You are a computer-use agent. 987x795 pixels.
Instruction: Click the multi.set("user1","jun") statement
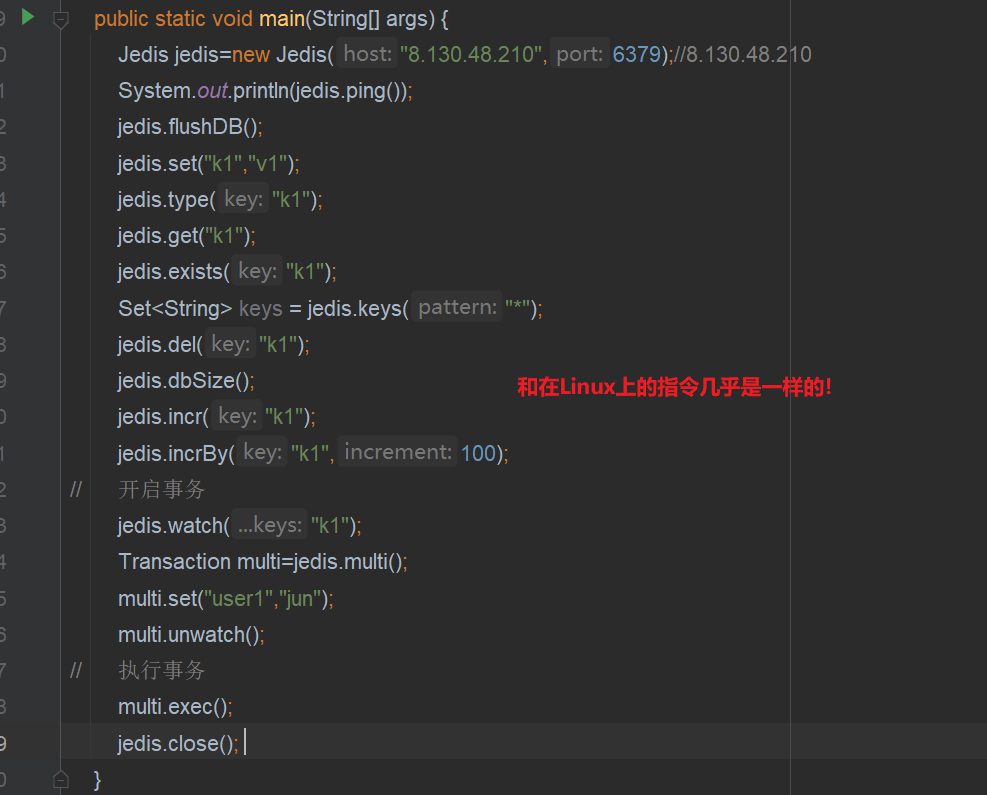tap(225, 598)
